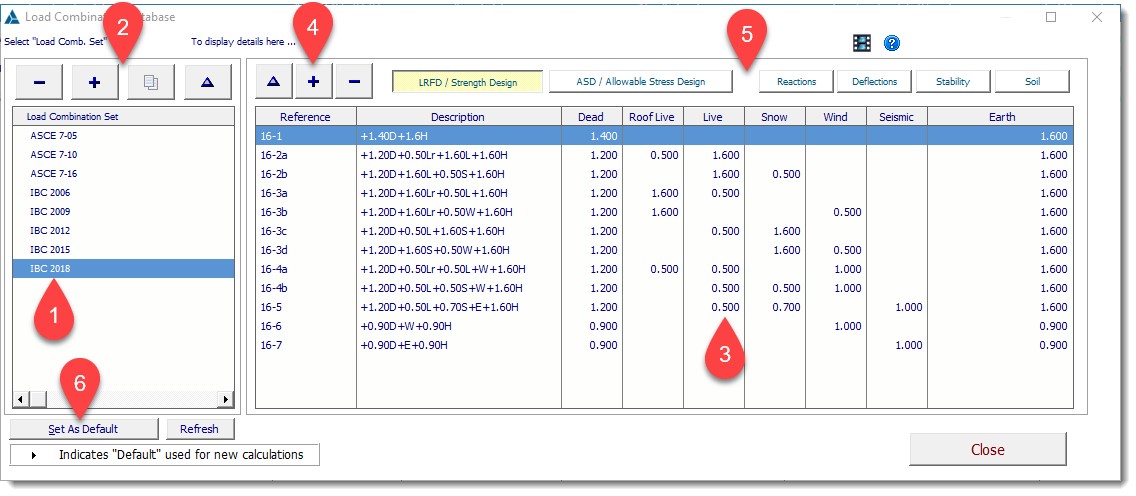Click the triangle button above the set list

click(x=208, y=83)
